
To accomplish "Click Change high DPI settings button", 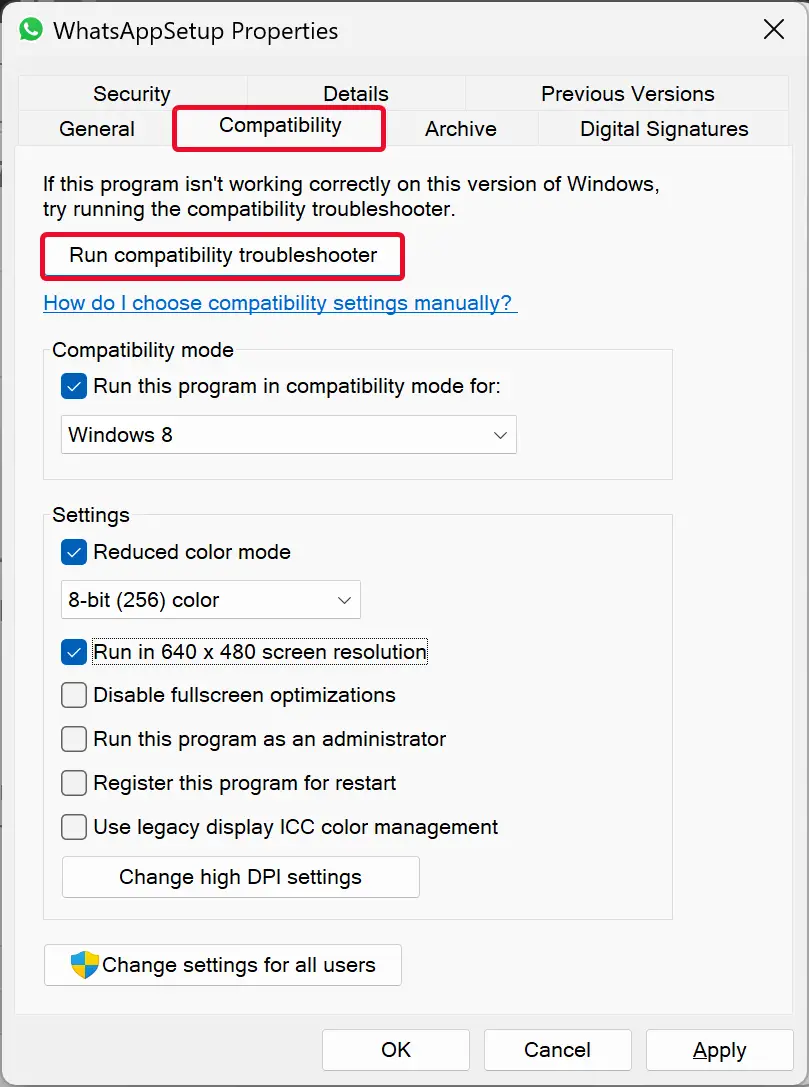I will pos(241,877).
